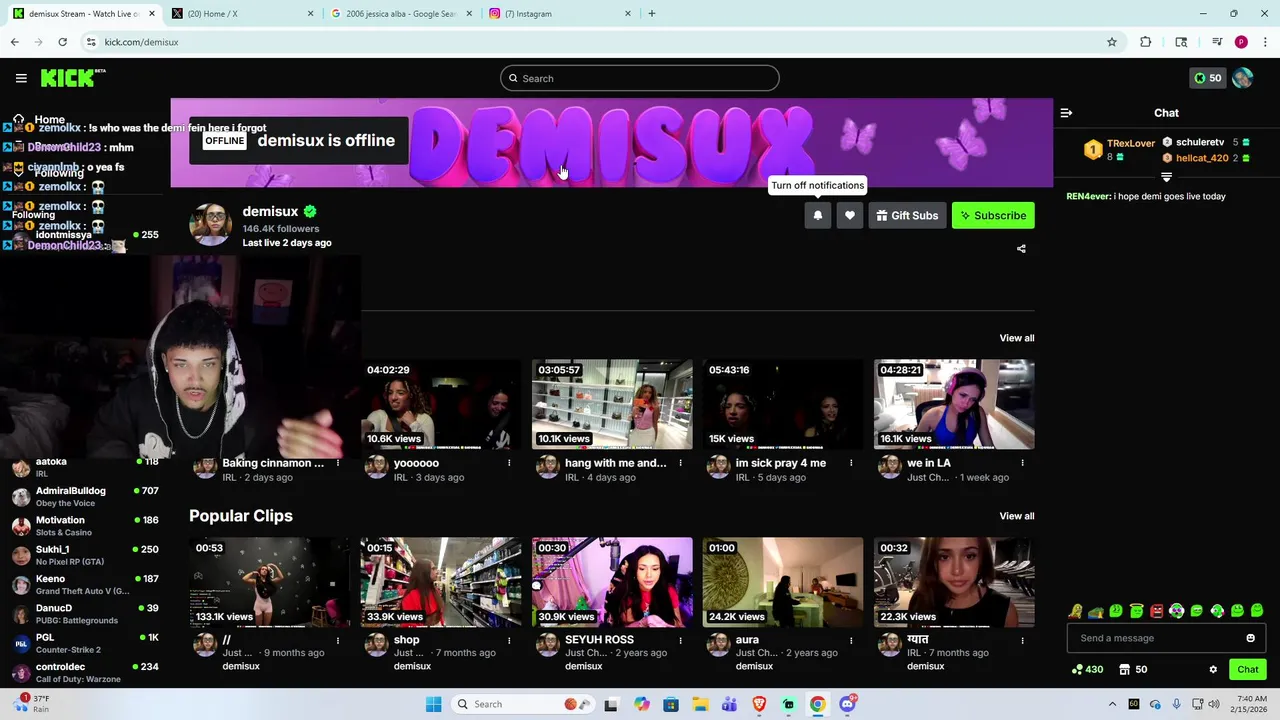Click the top chat gifter leaderboard expander
This screenshot has height=720, width=1280.
(1166, 178)
